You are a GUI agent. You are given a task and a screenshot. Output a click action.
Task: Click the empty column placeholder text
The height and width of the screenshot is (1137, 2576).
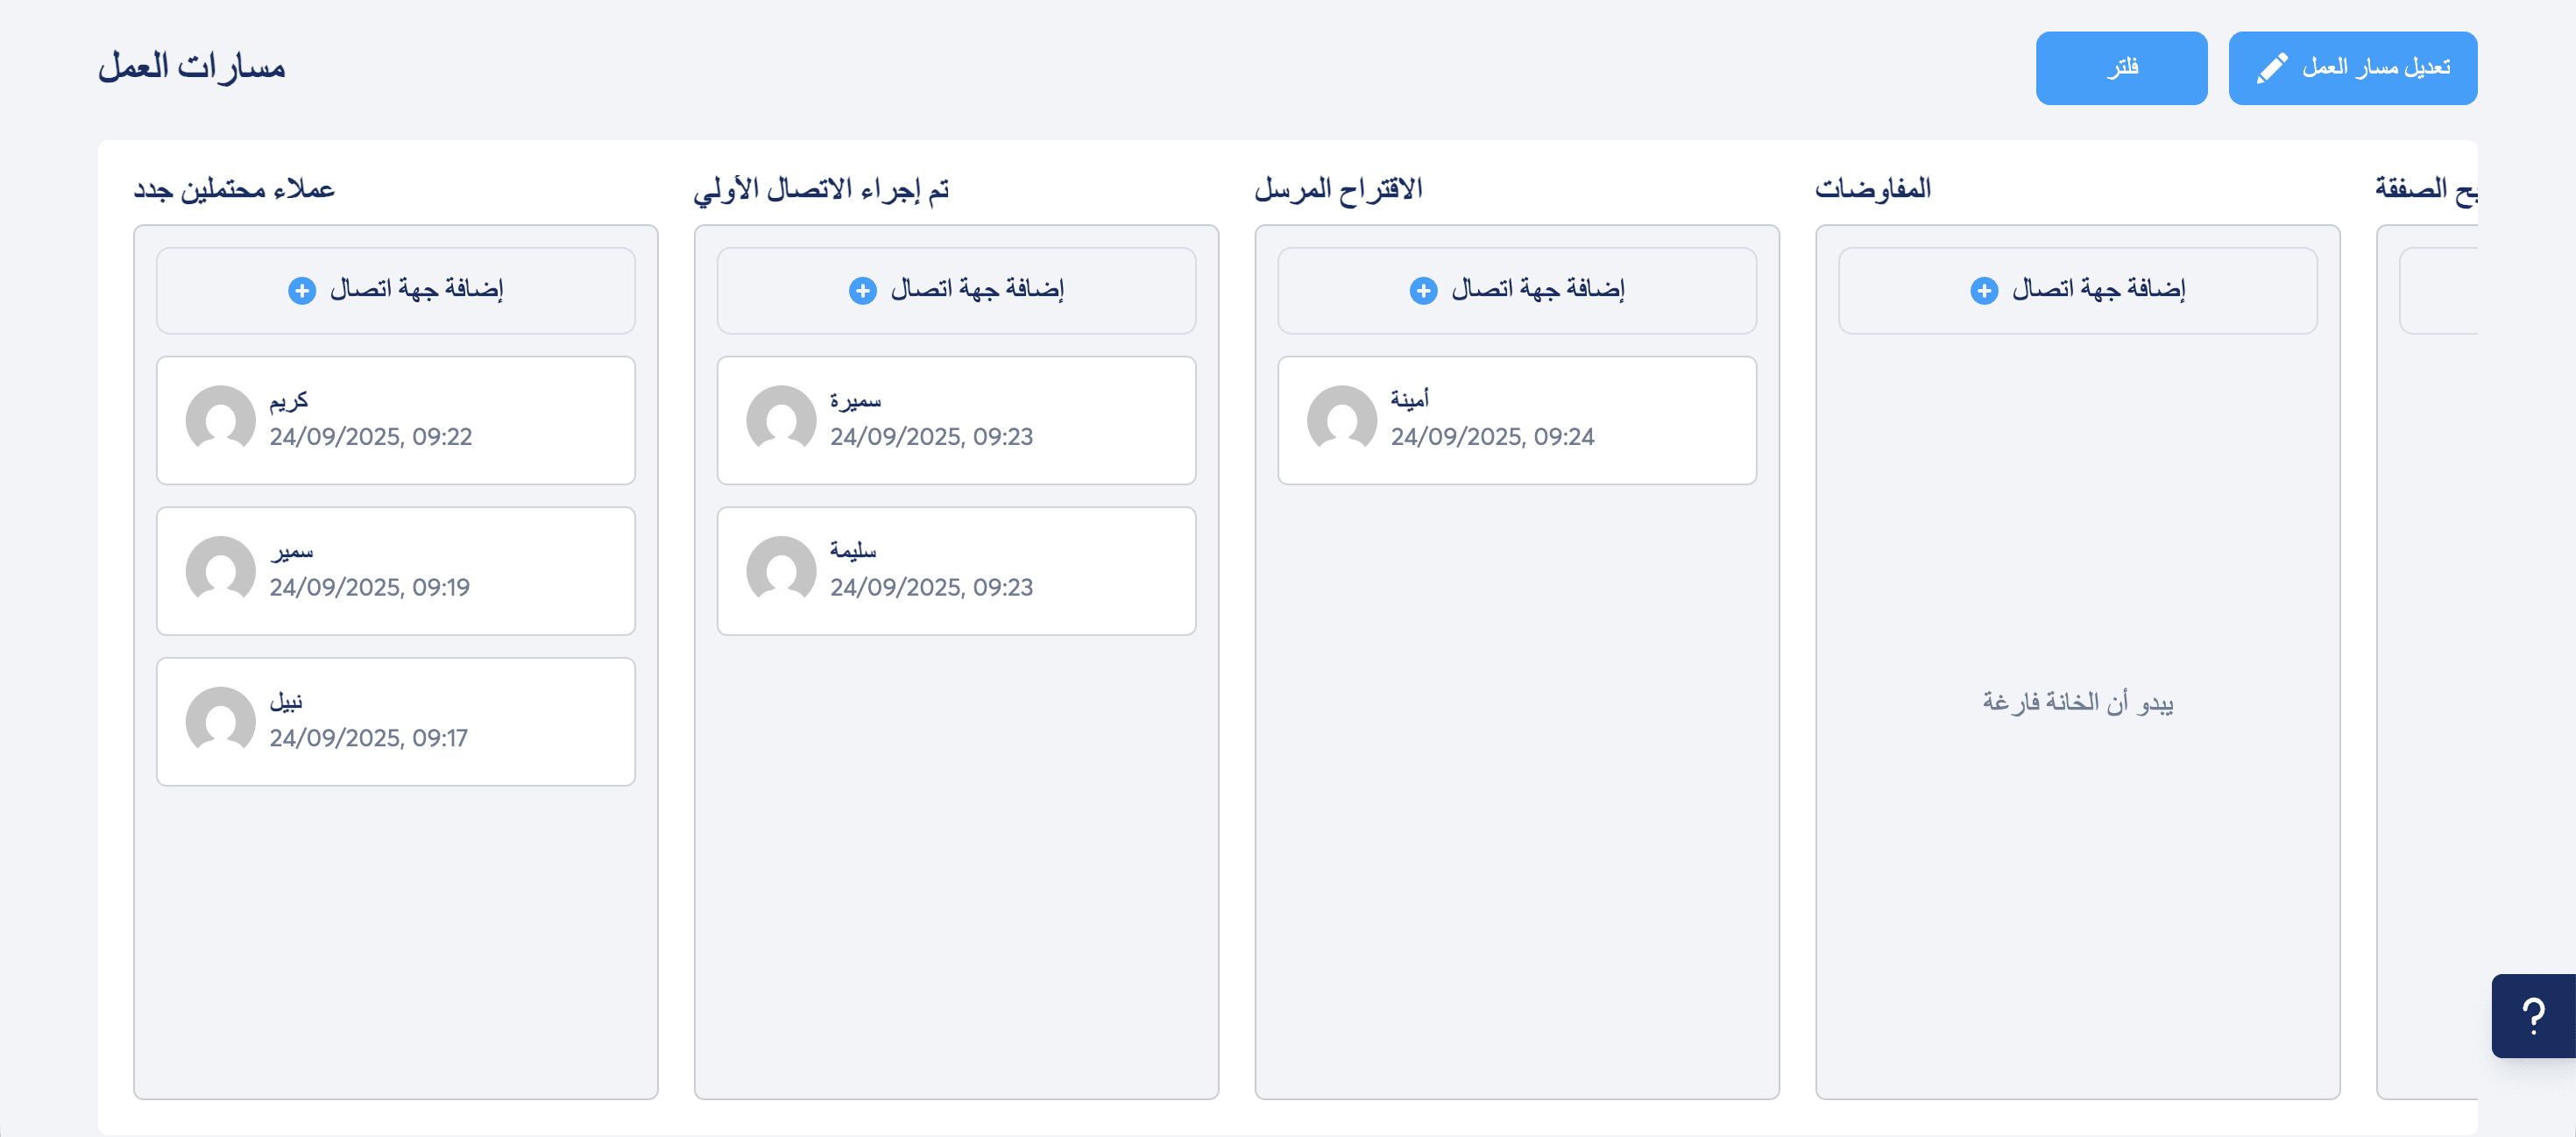pyautogui.click(x=2077, y=703)
